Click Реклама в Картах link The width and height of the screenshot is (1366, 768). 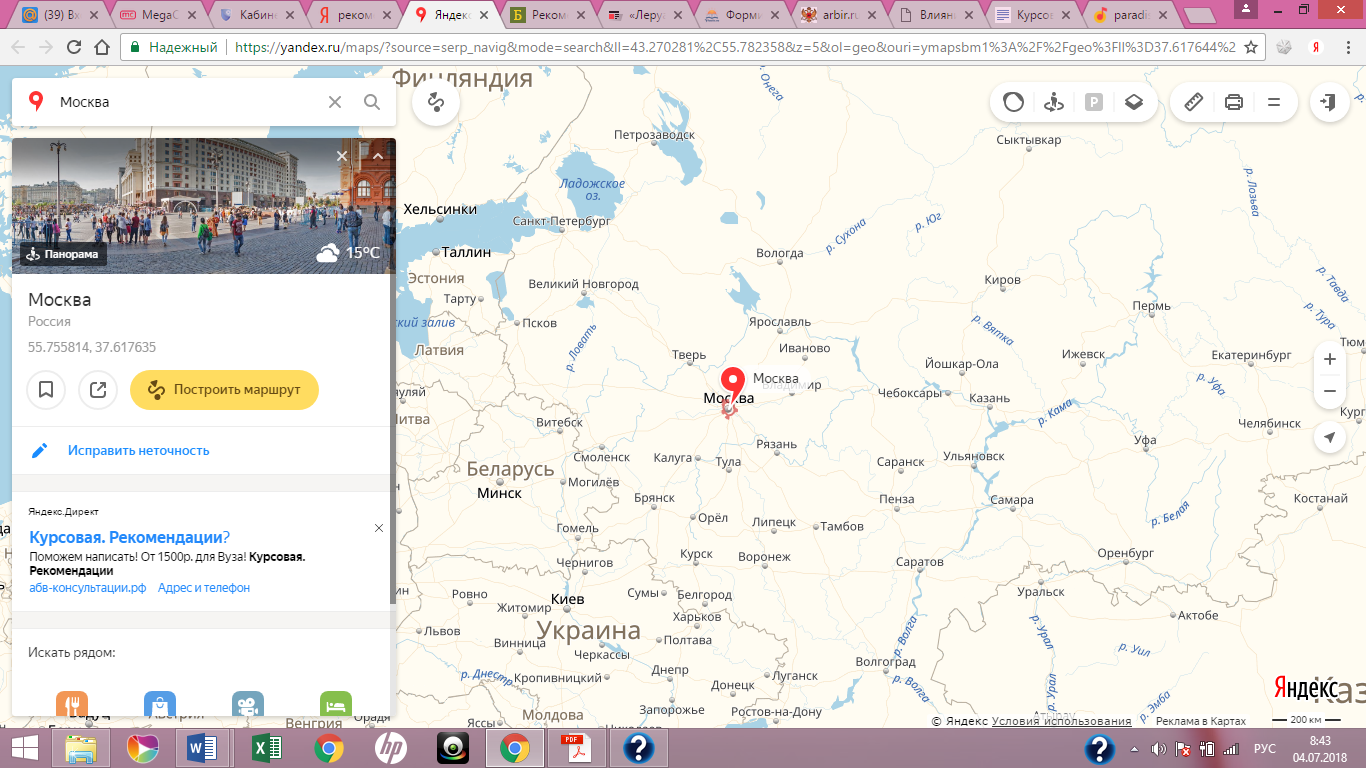coord(1201,721)
